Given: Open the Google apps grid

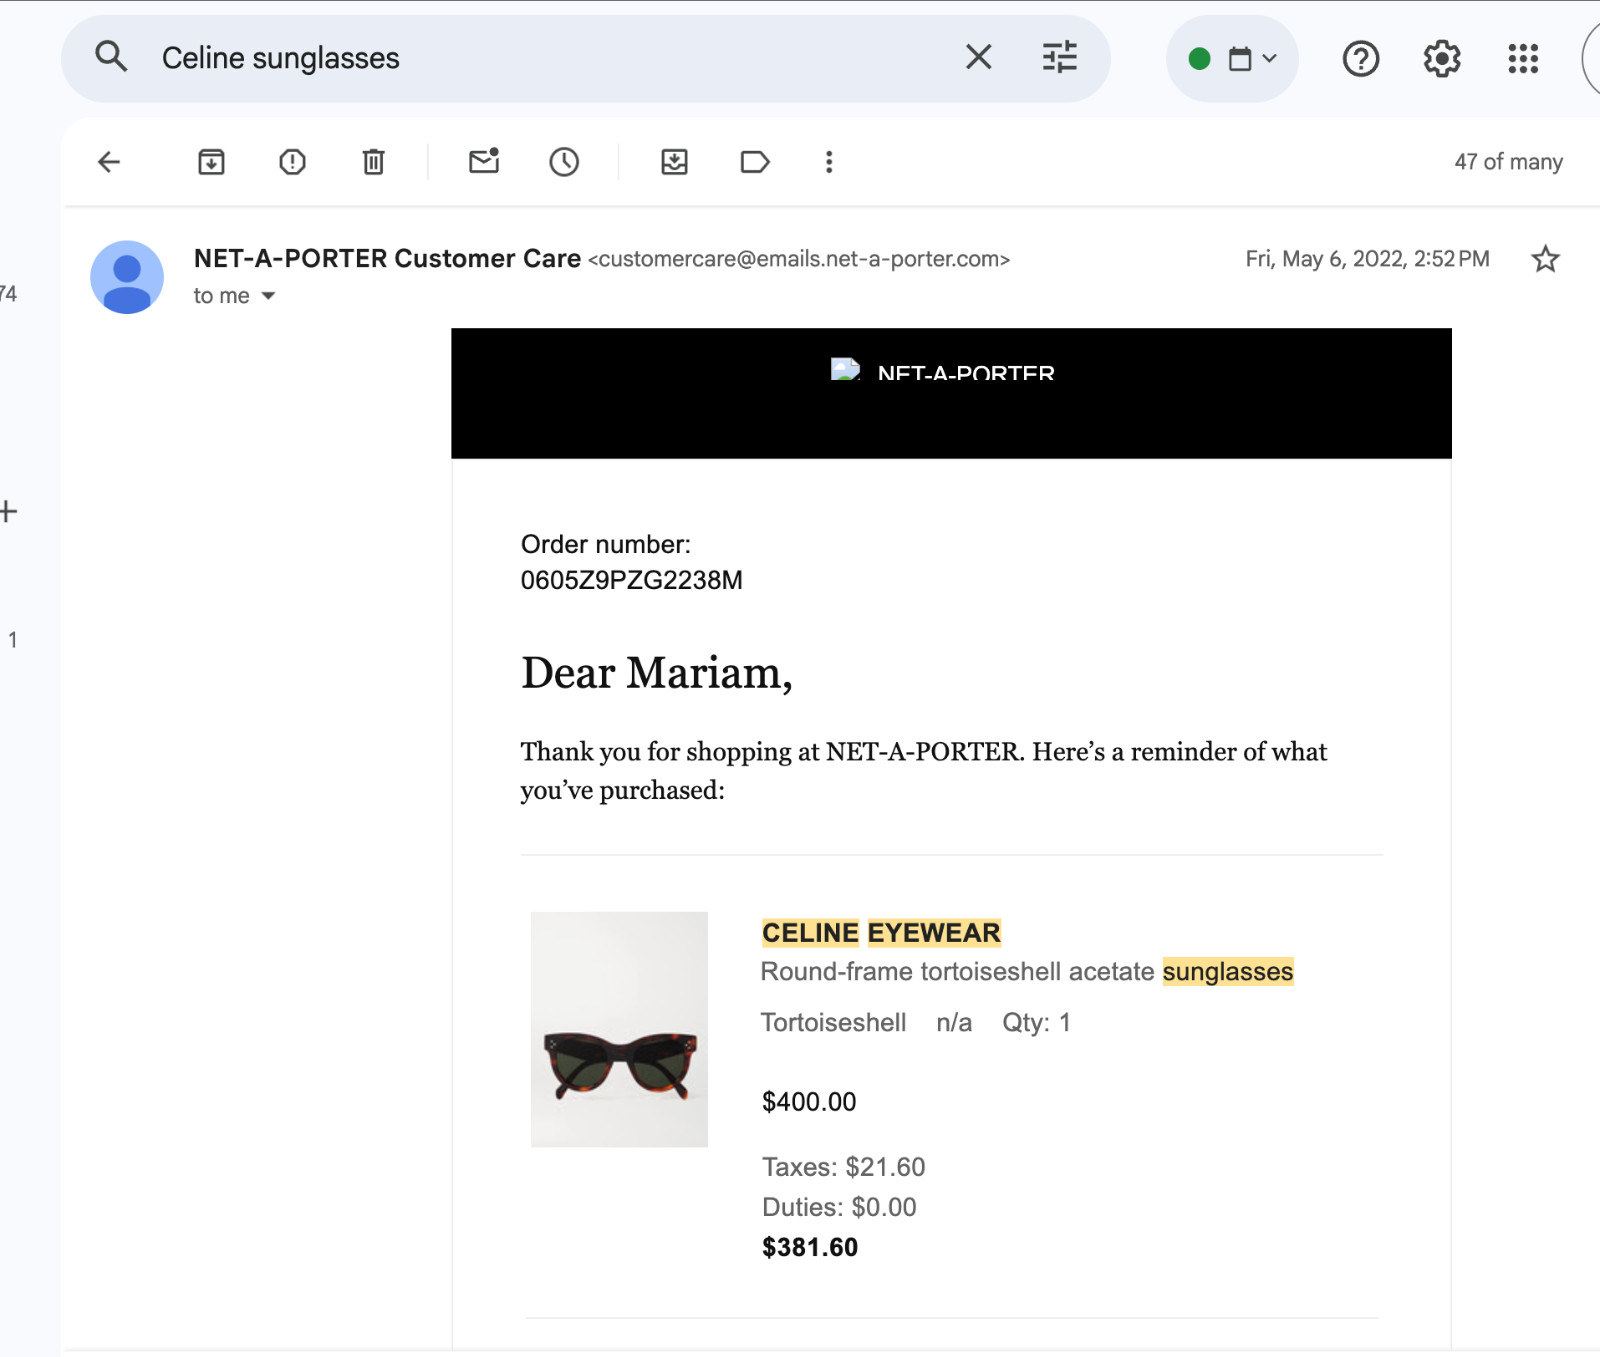Looking at the screenshot, I should coord(1522,58).
